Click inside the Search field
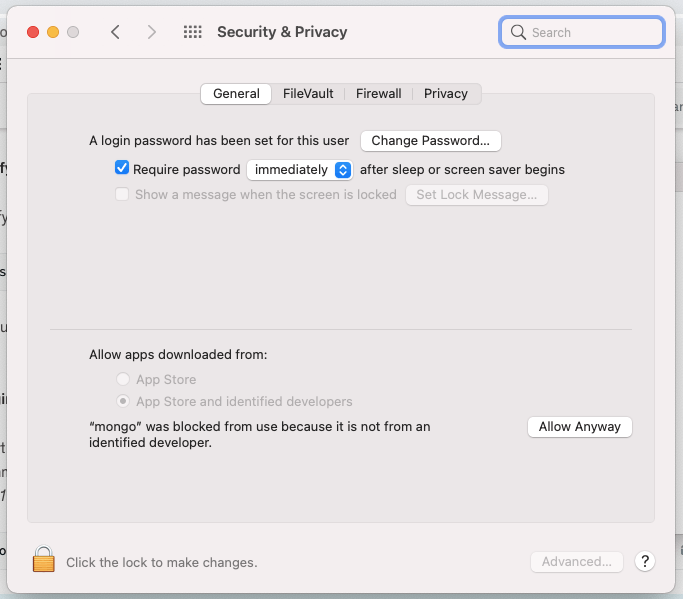The image size is (683, 599). (x=592, y=32)
